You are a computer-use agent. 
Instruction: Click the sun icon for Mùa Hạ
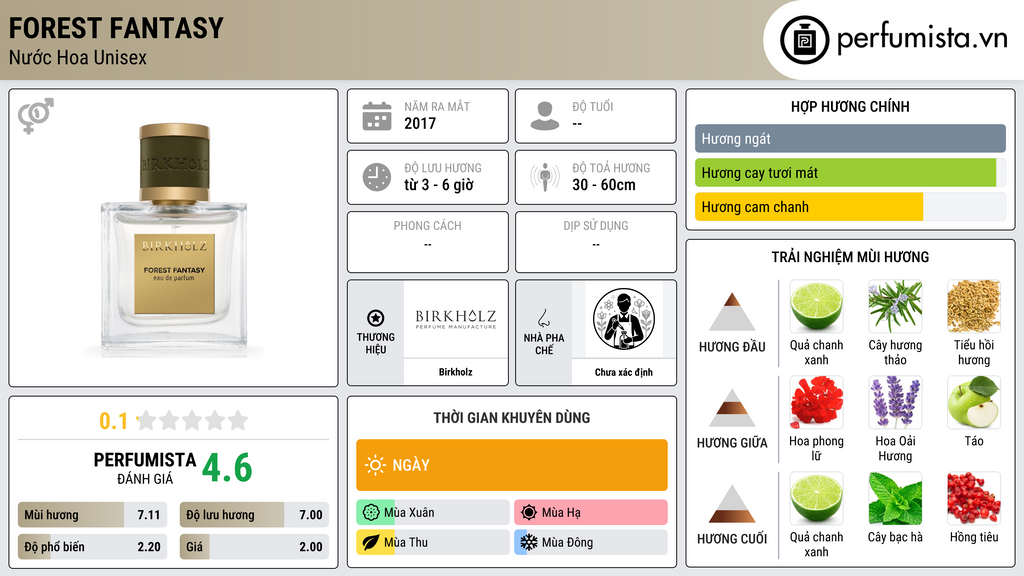(528, 512)
